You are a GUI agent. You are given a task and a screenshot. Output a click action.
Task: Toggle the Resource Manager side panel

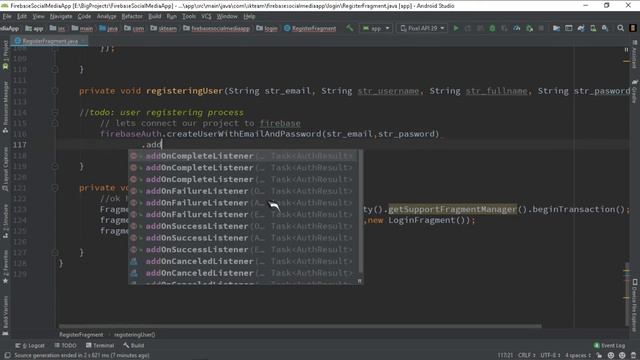click(5, 107)
